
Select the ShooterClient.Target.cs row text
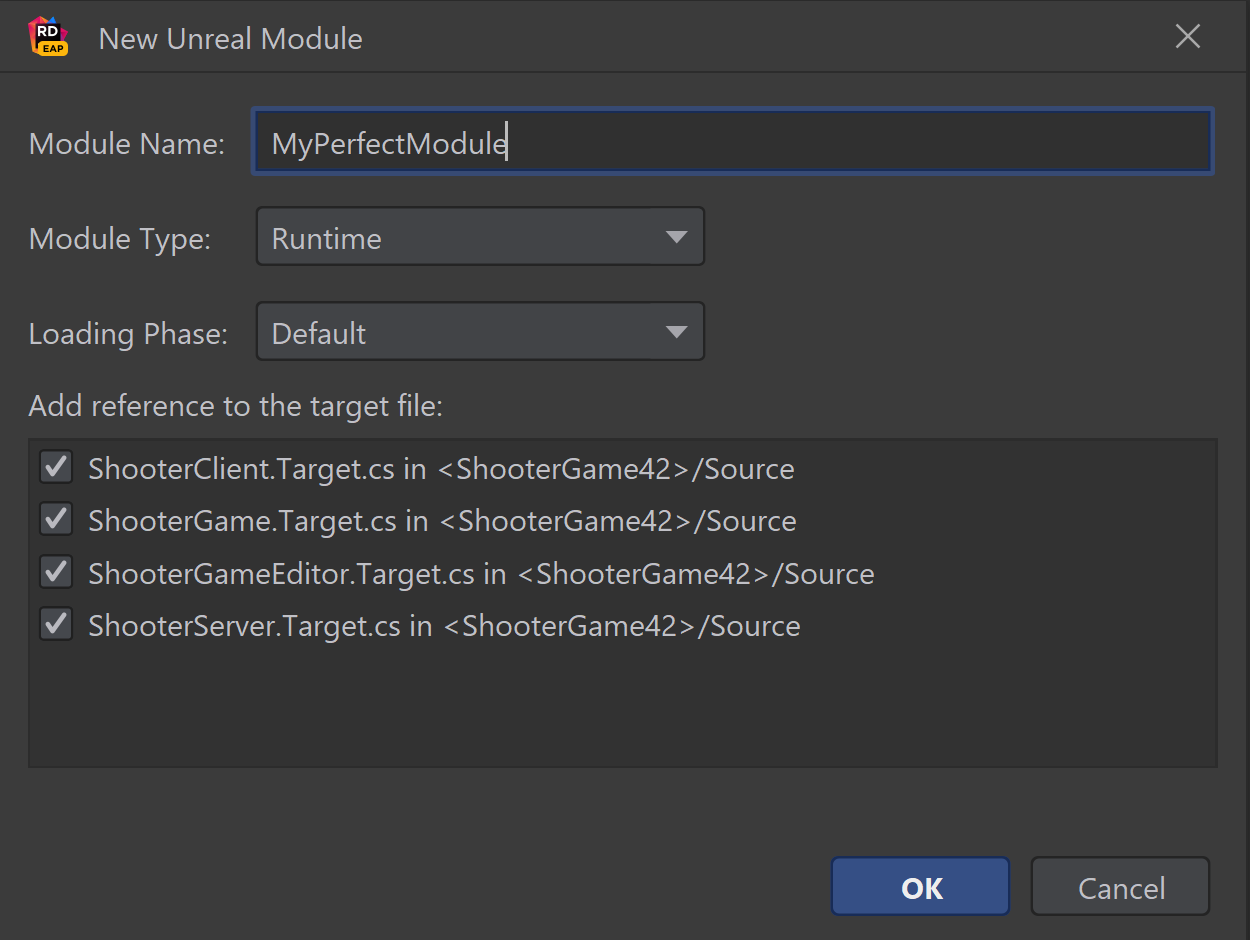(441, 468)
